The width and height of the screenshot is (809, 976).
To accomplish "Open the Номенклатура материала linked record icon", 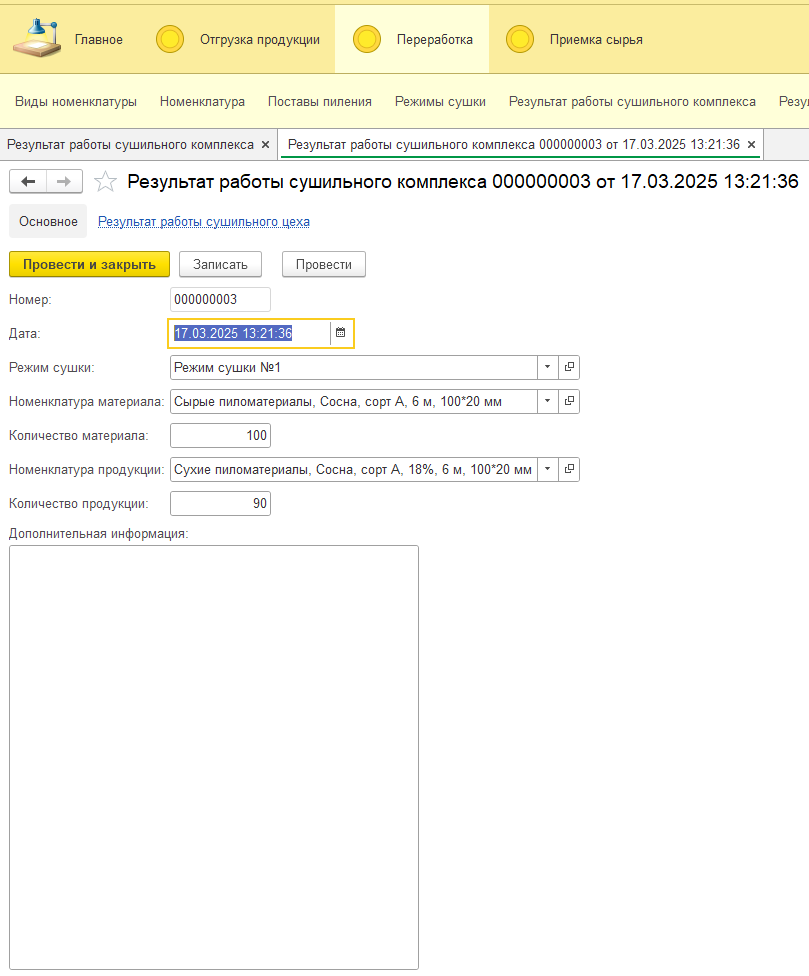I will [x=569, y=401].
